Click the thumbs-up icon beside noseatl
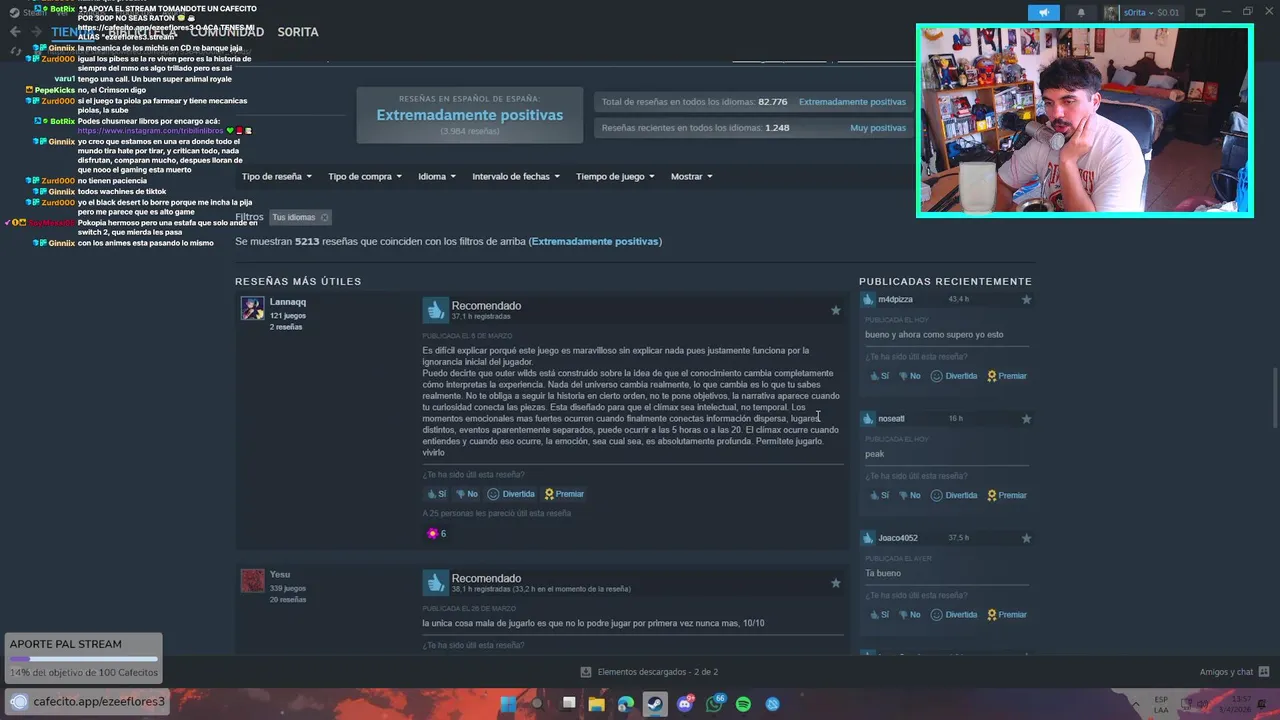This screenshot has width=1280, height=720. pos(868,418)
